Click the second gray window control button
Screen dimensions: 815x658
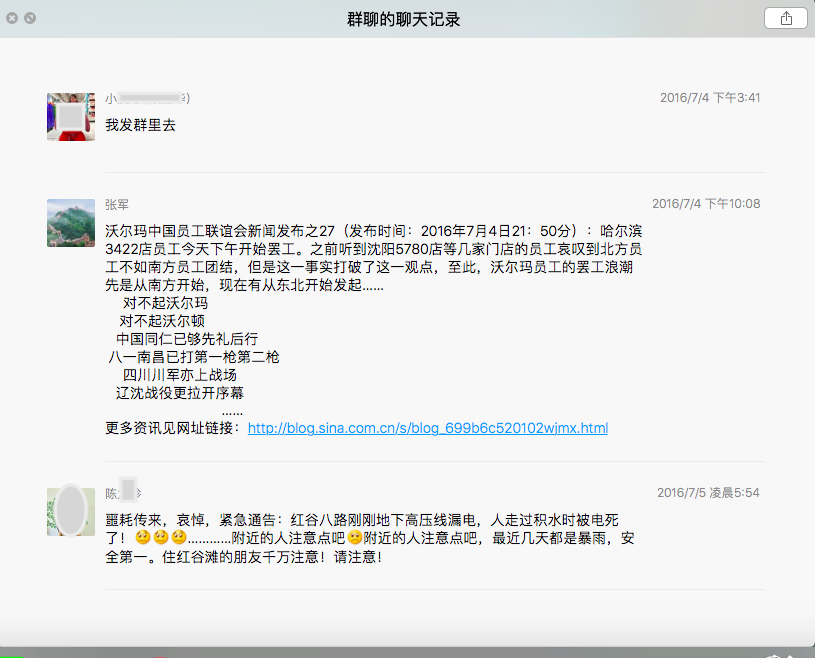coord(30,18)
